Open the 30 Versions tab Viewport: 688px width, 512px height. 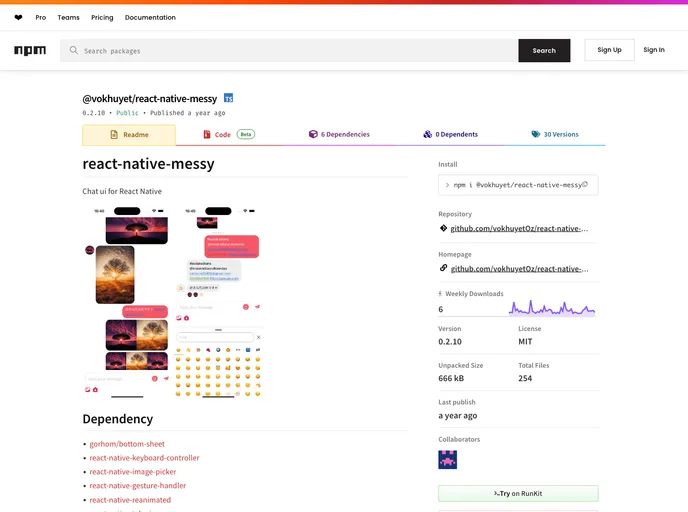click(x=555, y=134)
